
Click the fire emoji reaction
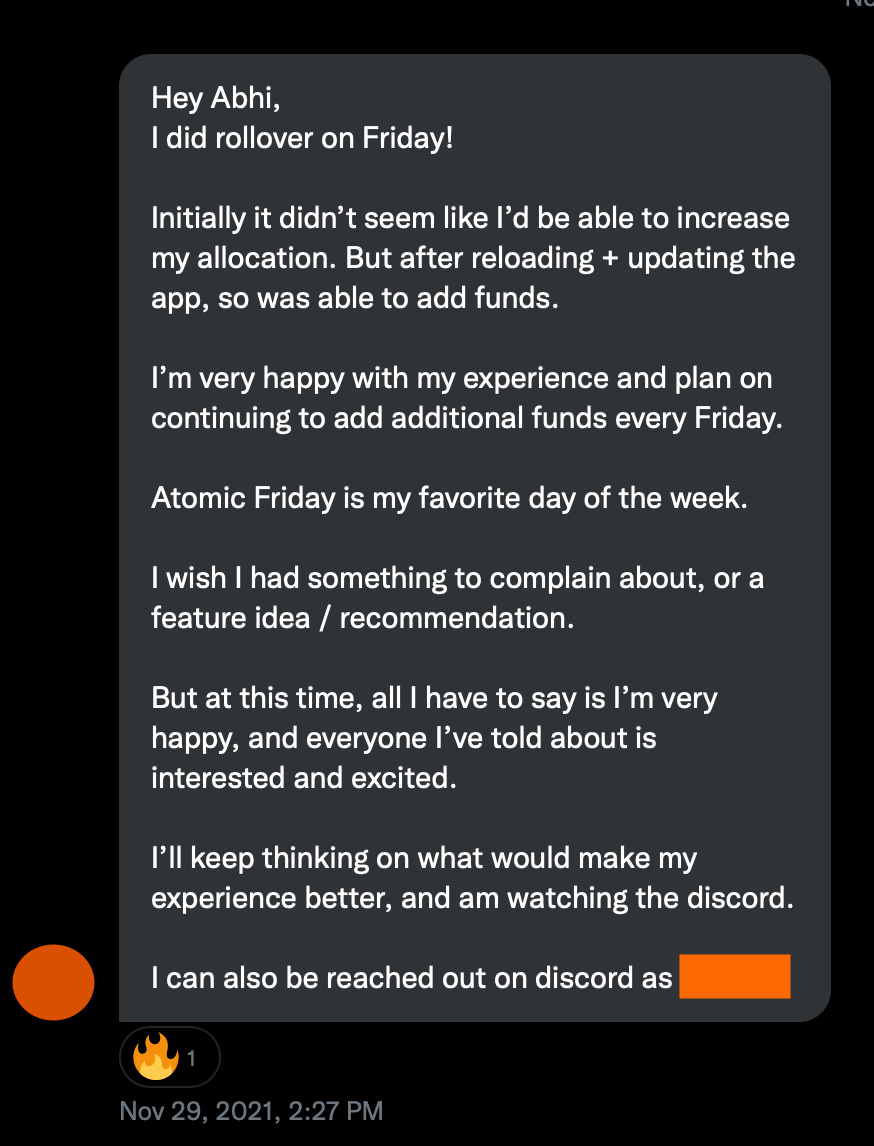pos(156,1057)
